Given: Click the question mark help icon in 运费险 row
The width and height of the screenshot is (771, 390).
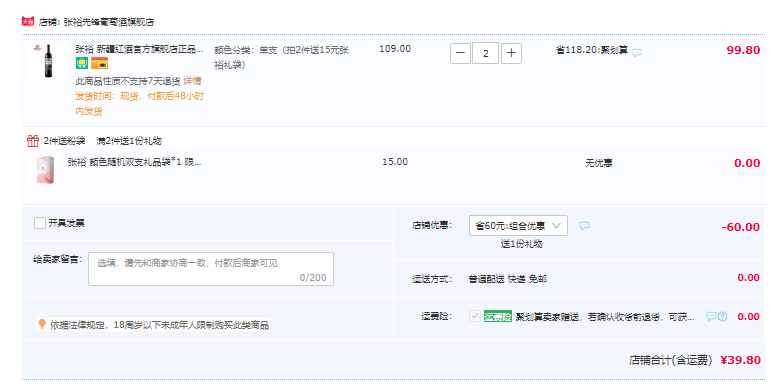Looking at the screenshot, I should (722, 317).
